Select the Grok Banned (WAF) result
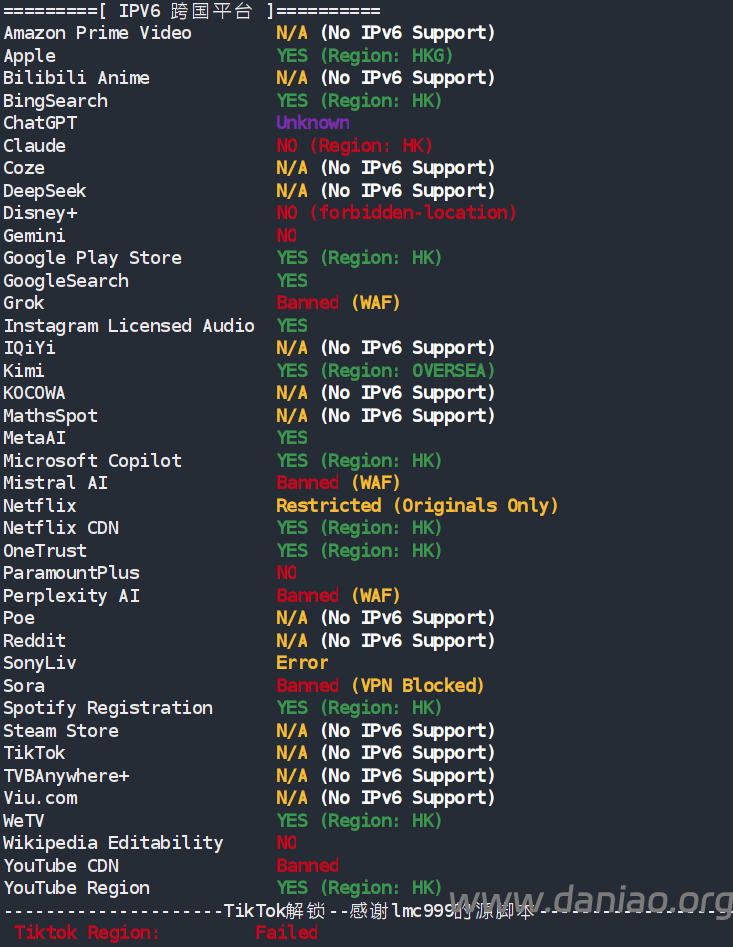 click(x=339, y=303)
